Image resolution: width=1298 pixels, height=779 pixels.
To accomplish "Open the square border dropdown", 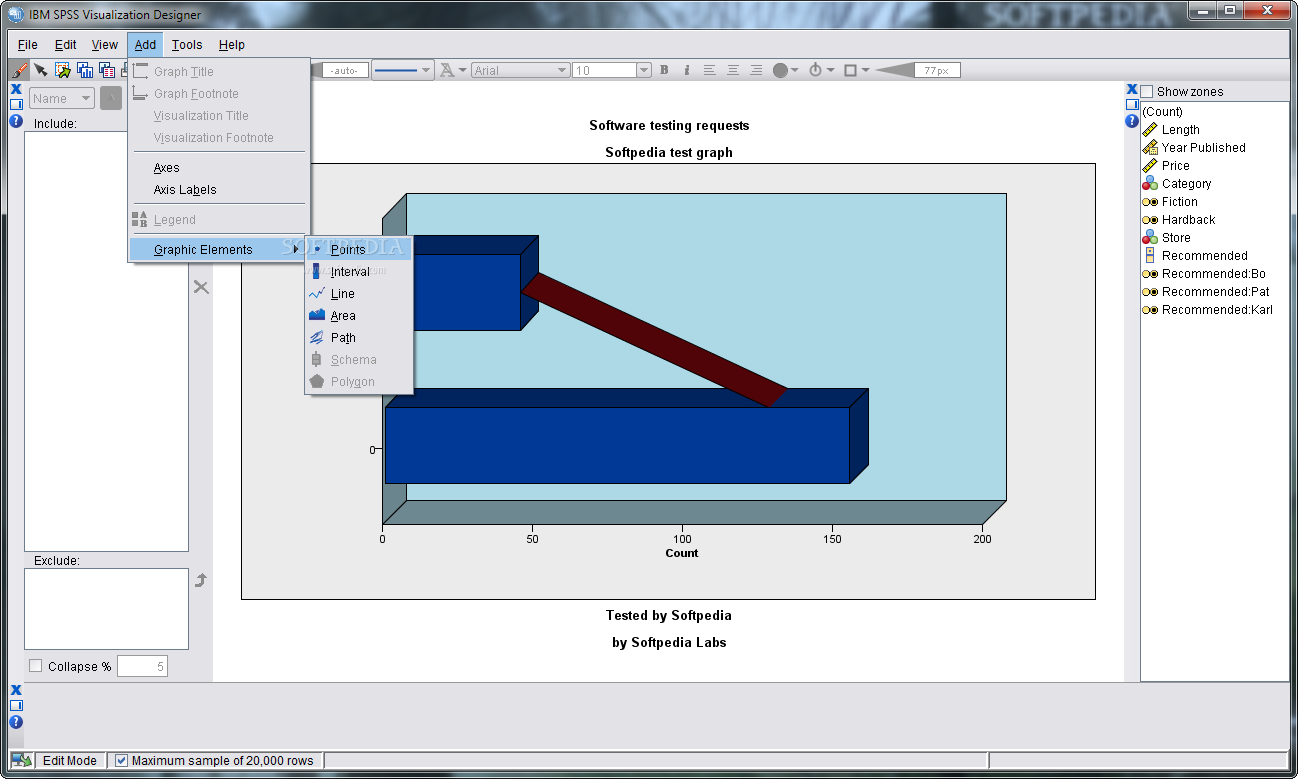I will point(857,70).
